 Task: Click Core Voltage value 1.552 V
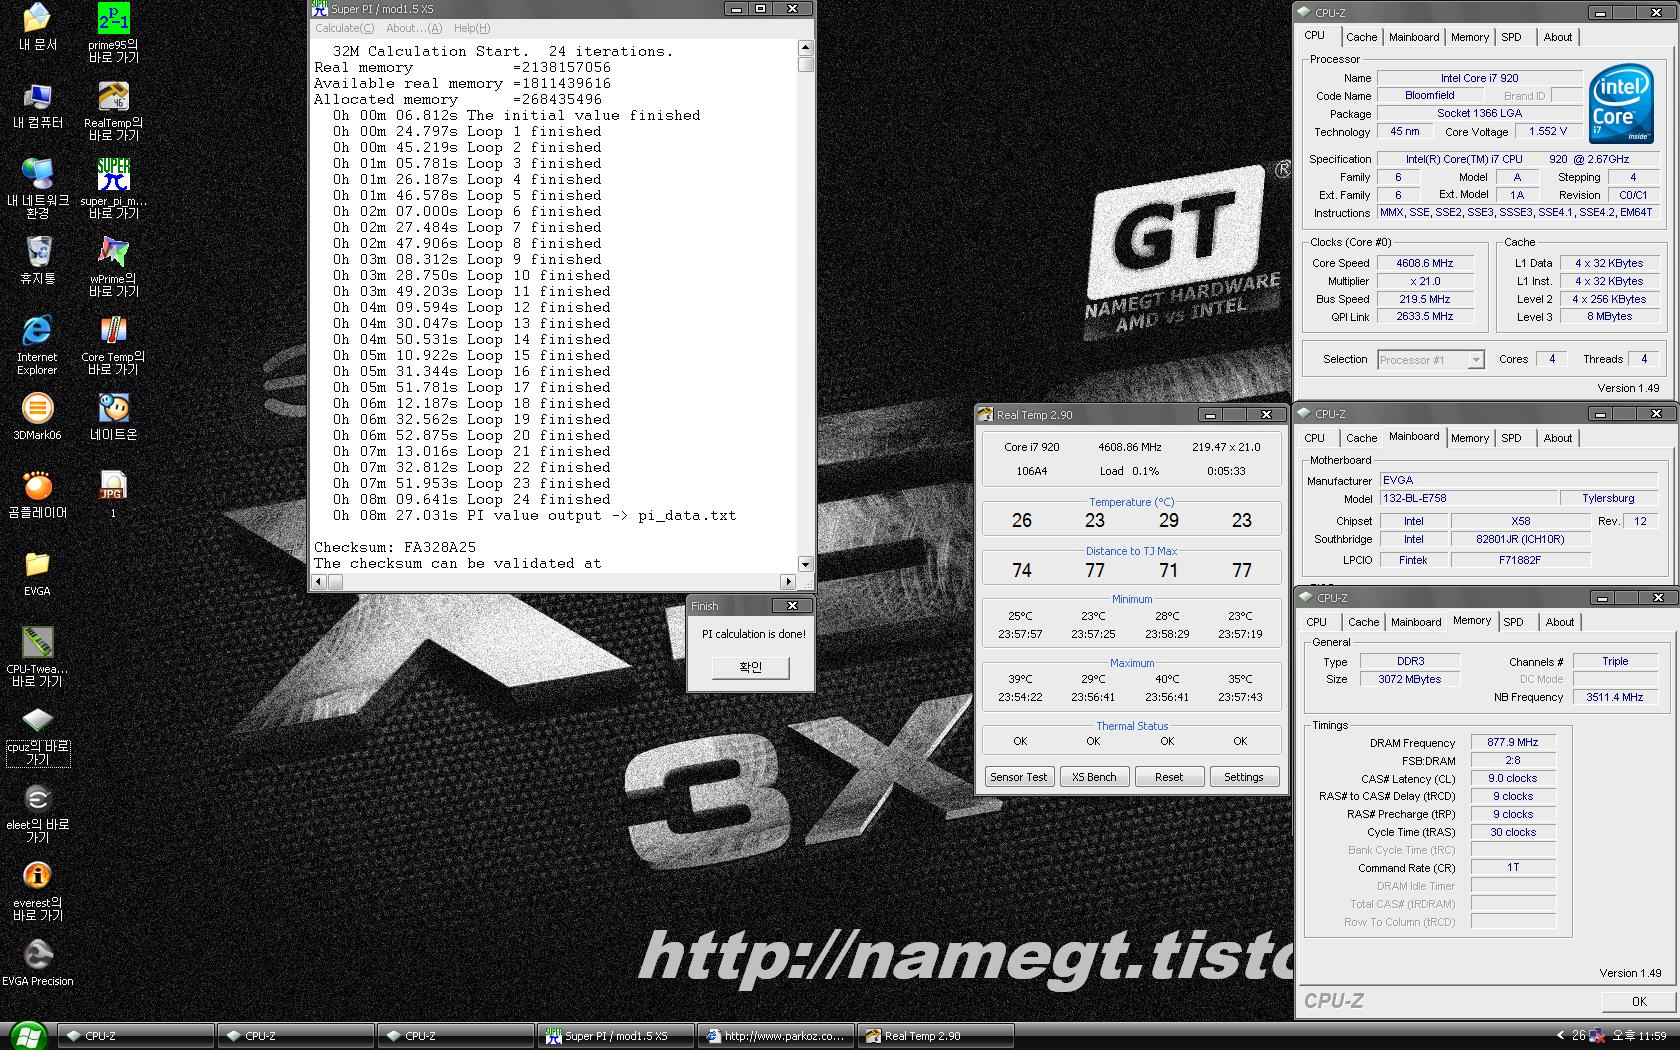1548,131
